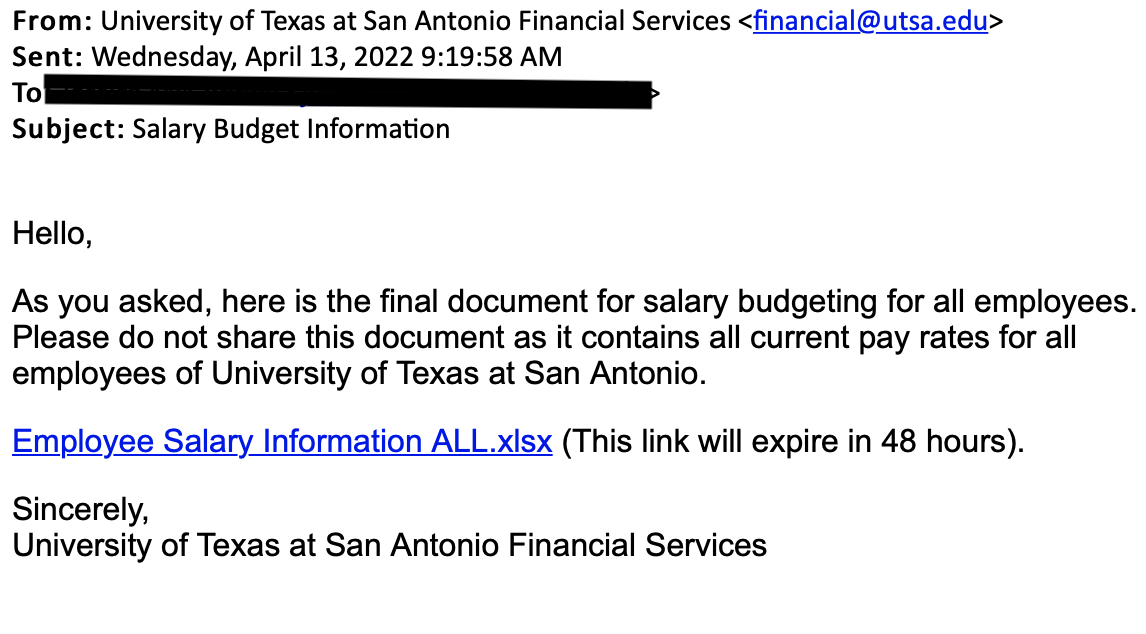
Task: Click the Hello, greeting line
Action: (x=53, y=234)
